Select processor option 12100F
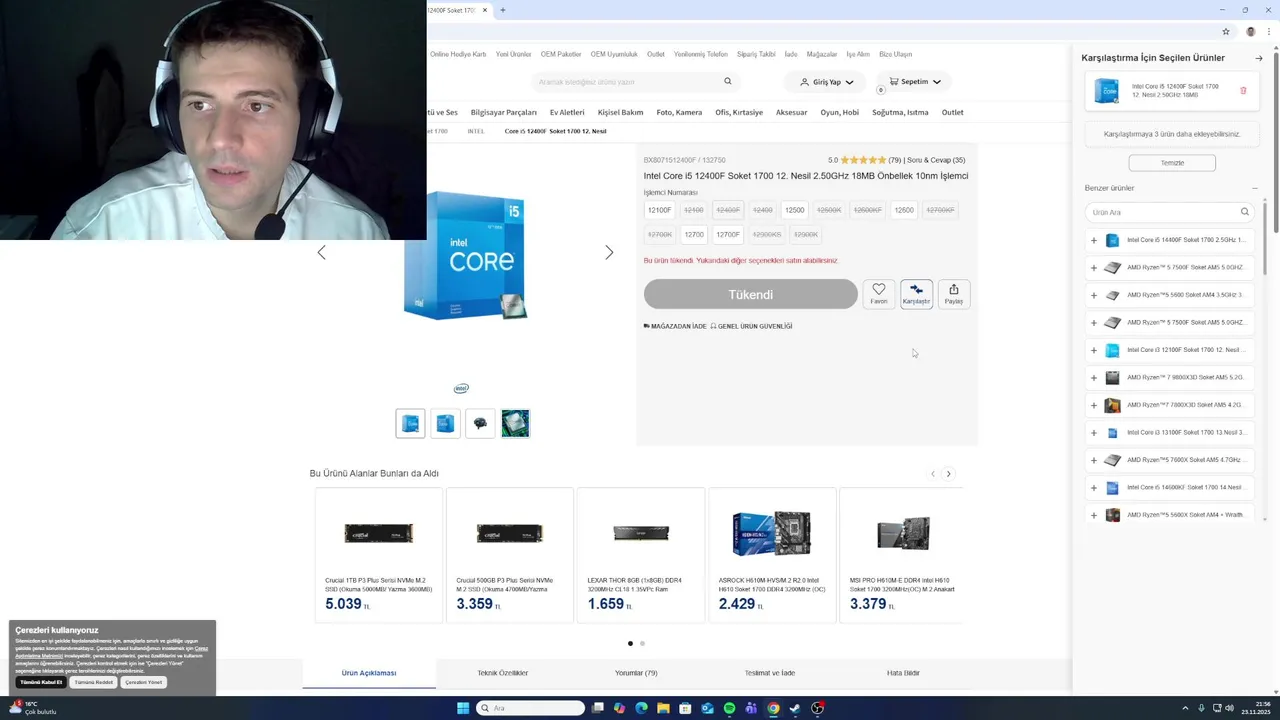 659,210
